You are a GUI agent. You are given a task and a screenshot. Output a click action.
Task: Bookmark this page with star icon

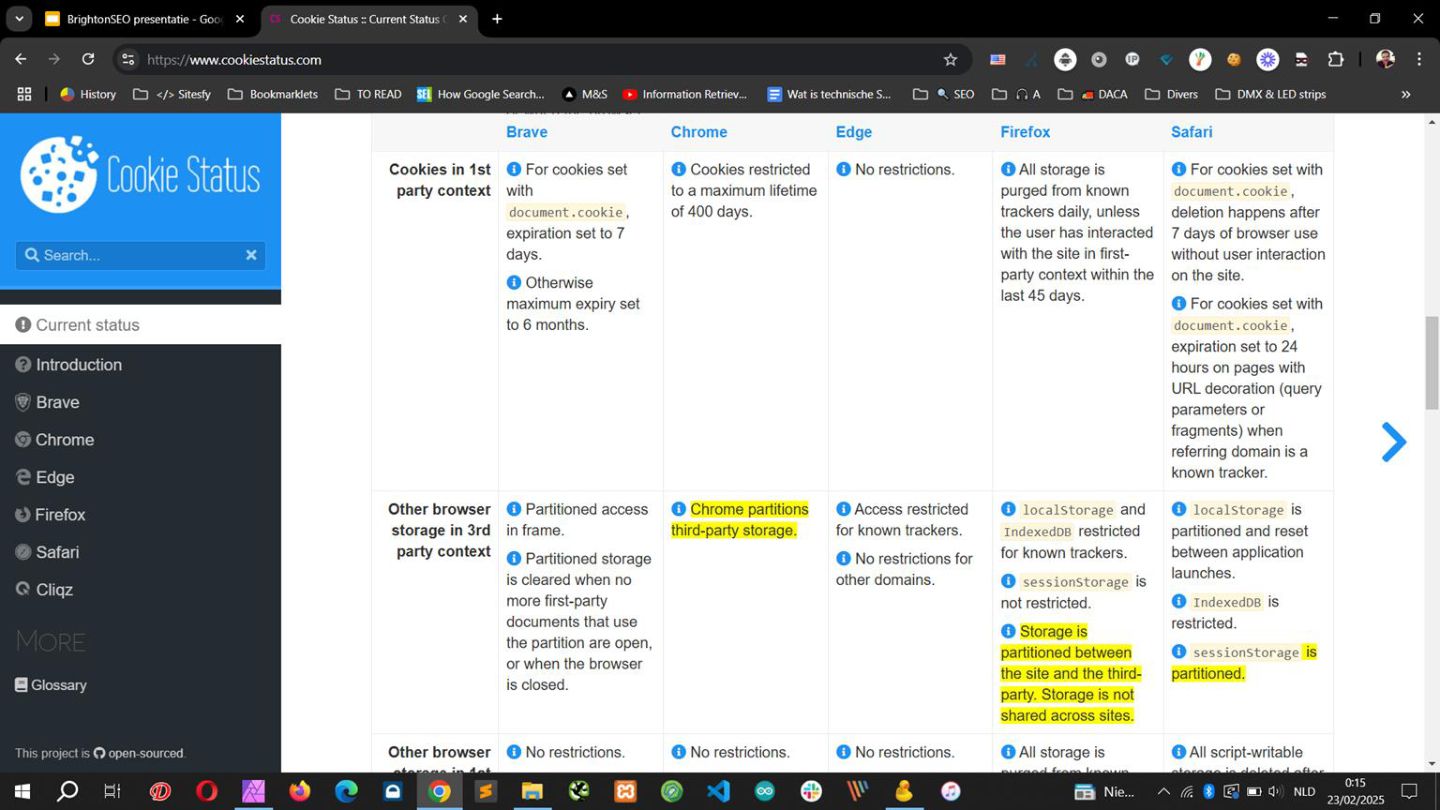(950, 60)
